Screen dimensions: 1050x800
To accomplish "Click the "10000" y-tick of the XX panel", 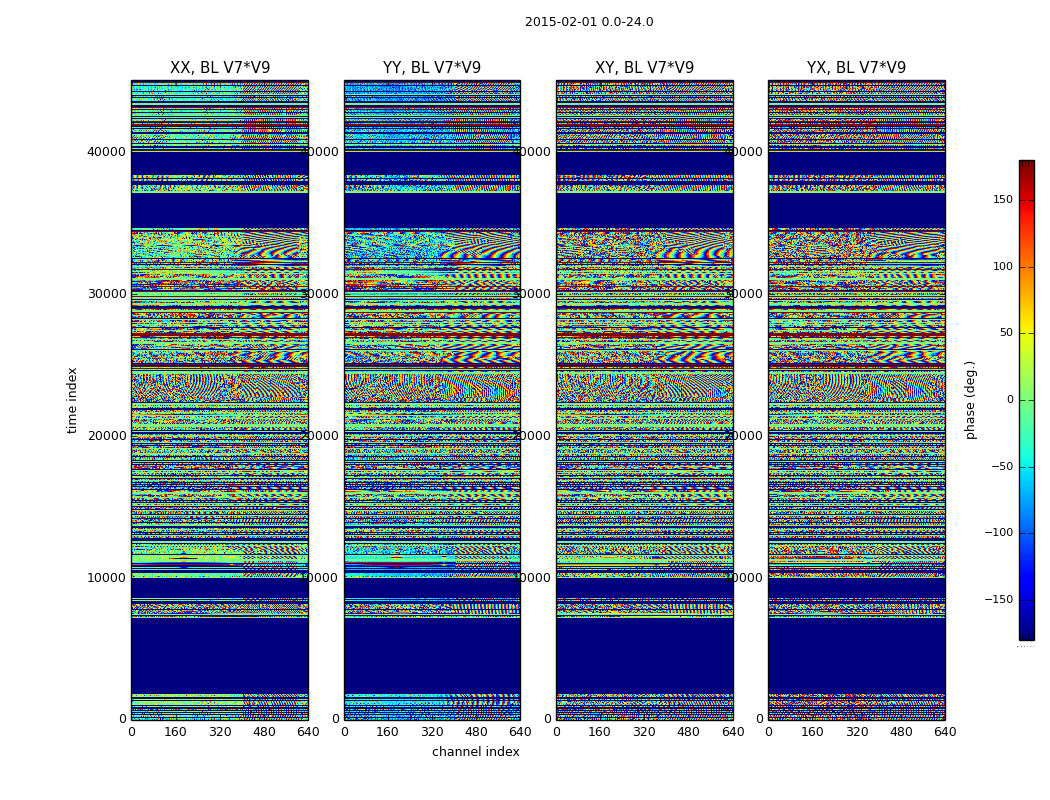I will [x=107, y=577].
